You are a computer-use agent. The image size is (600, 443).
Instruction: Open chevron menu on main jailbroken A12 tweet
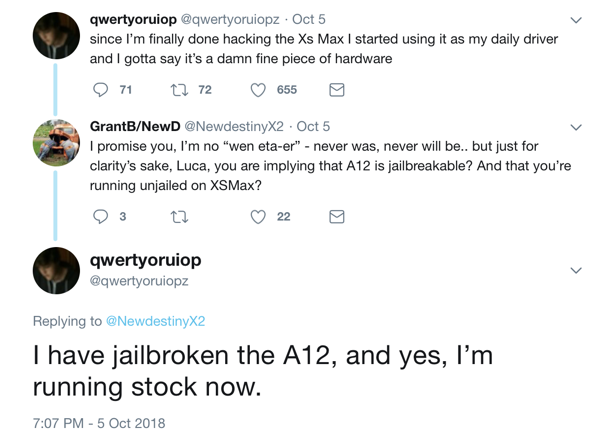click(x=576, y=270)
